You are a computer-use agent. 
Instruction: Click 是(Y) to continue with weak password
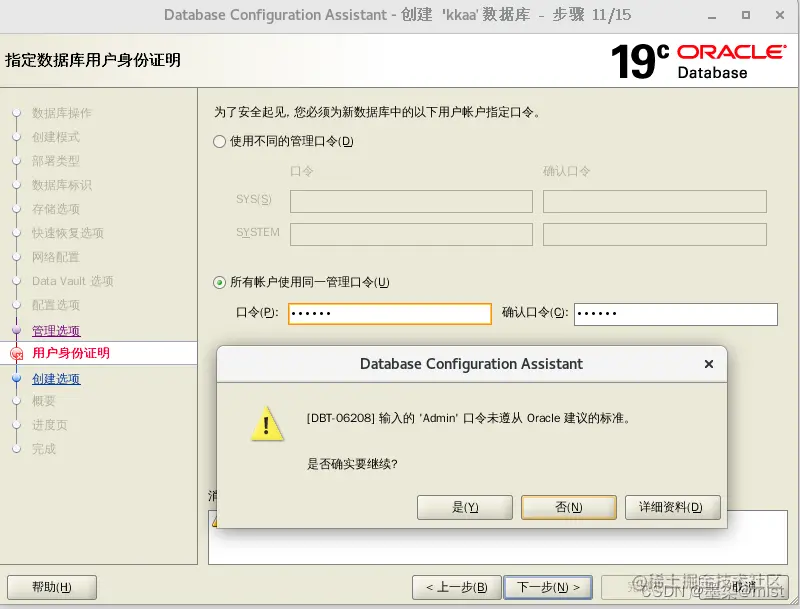[x=464, y=507]
